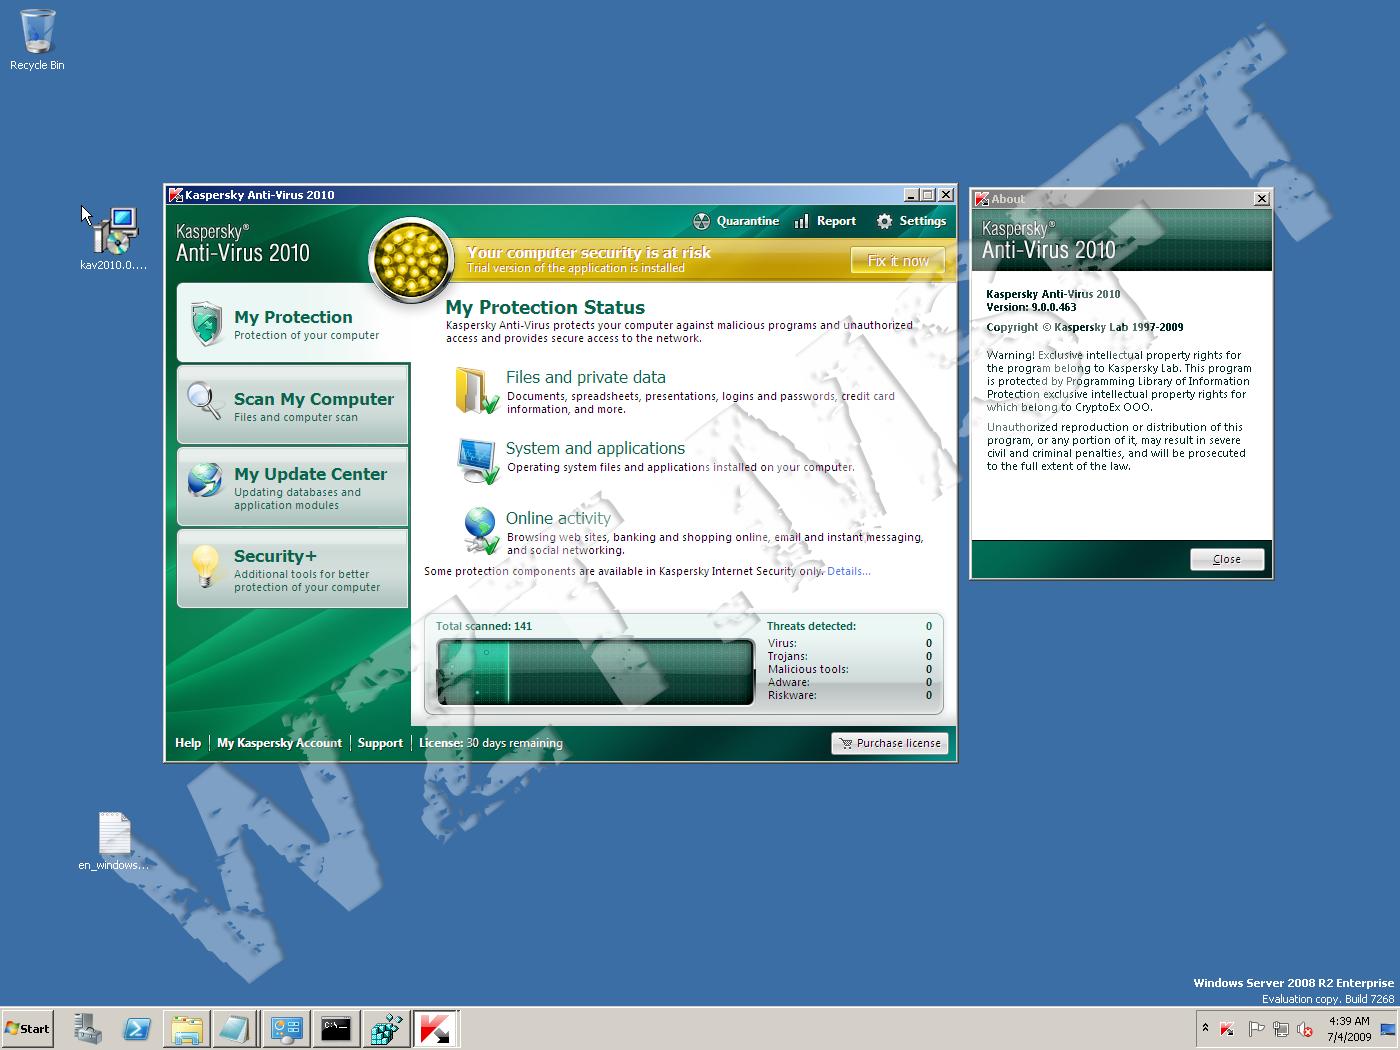Viewport: 1400px width, 1050px height.
Task: Click the network tray icon
Action: click(1280, 1029)
